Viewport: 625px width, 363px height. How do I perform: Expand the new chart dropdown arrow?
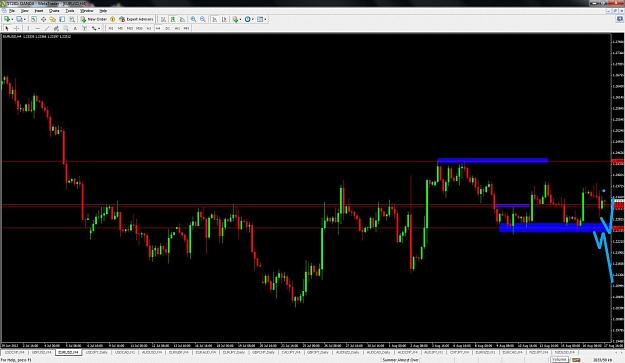12,19
